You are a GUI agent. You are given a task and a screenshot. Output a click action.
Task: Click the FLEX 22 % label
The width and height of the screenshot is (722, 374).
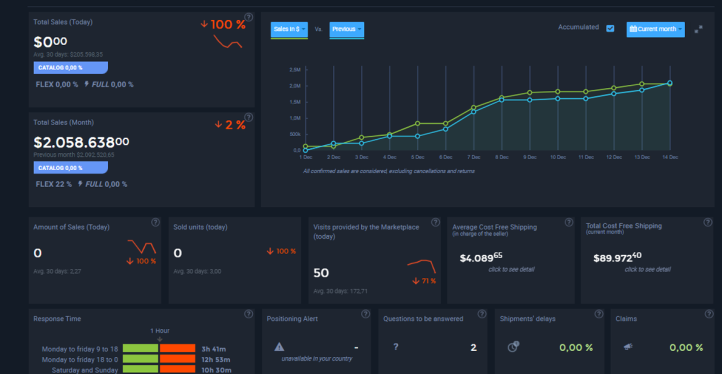point(53,184)
